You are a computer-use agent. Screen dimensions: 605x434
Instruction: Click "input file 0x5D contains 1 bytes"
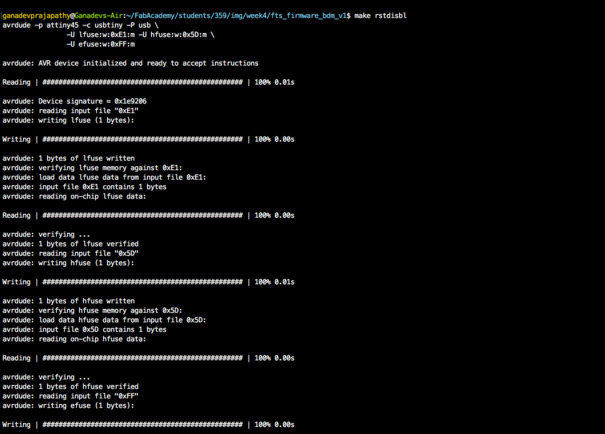pos(102,330)
